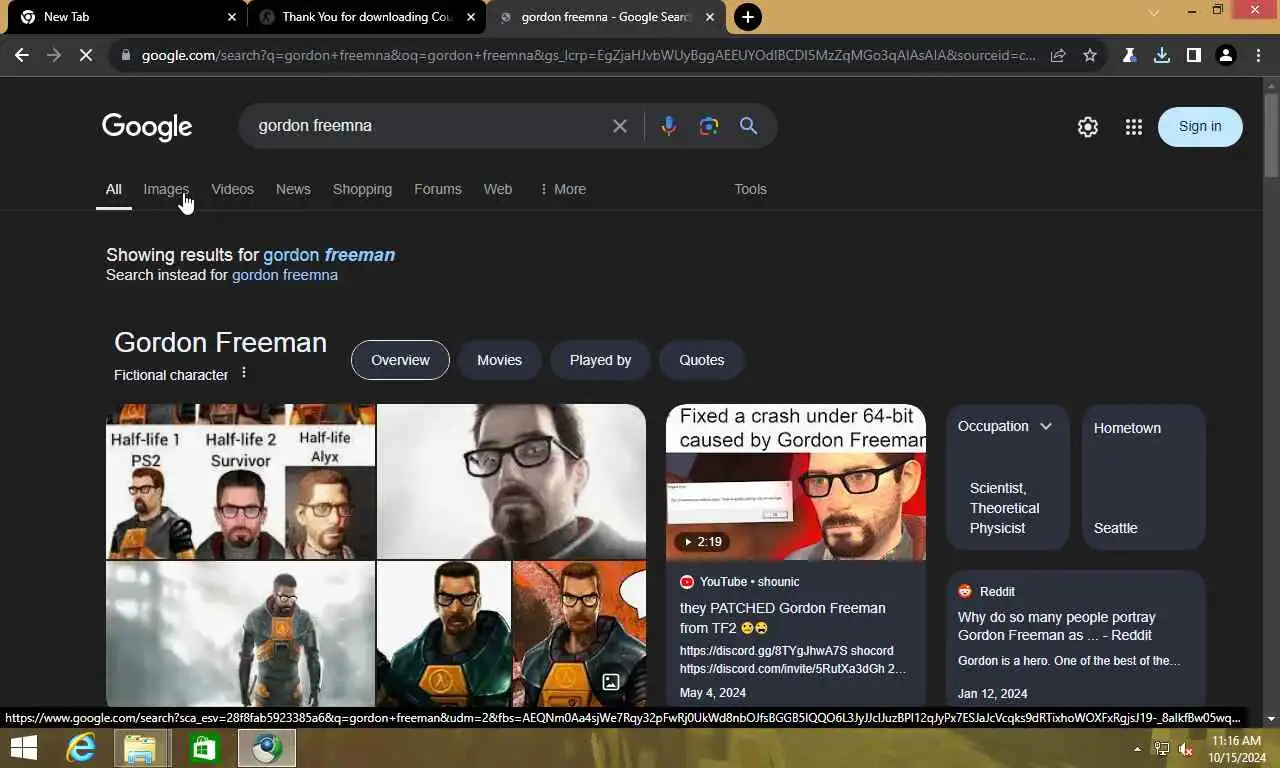Open the Google apps grid
Viewport: 1280px width, 768px height.
[1133, 127]
